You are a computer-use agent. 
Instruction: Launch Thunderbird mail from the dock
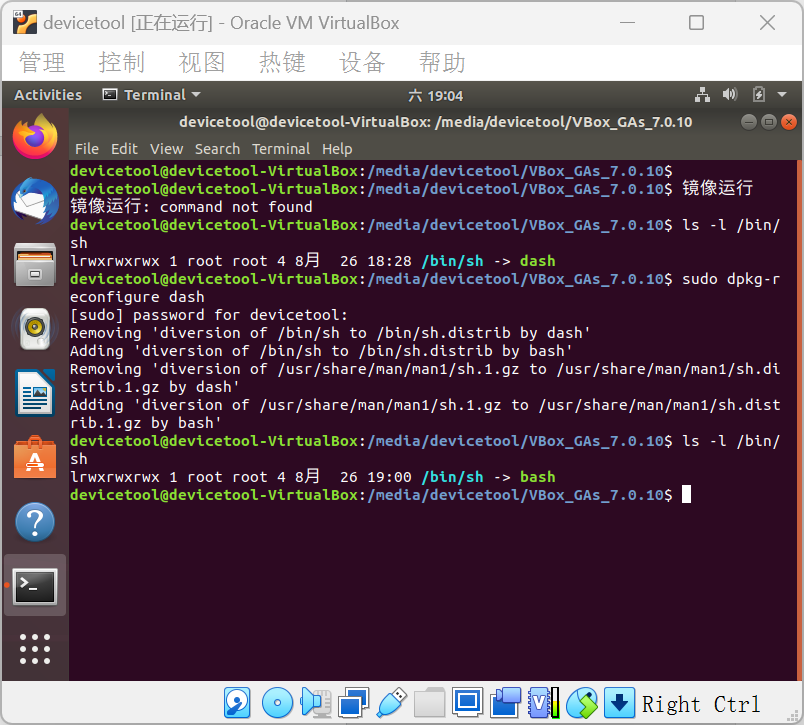pos(35,201)
